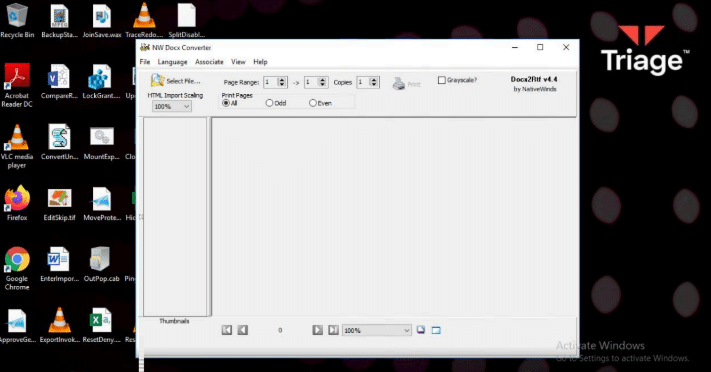Screen dimensions: 711x372
Task: Select the LockGrant... desktop file
Action: (102, 82)
